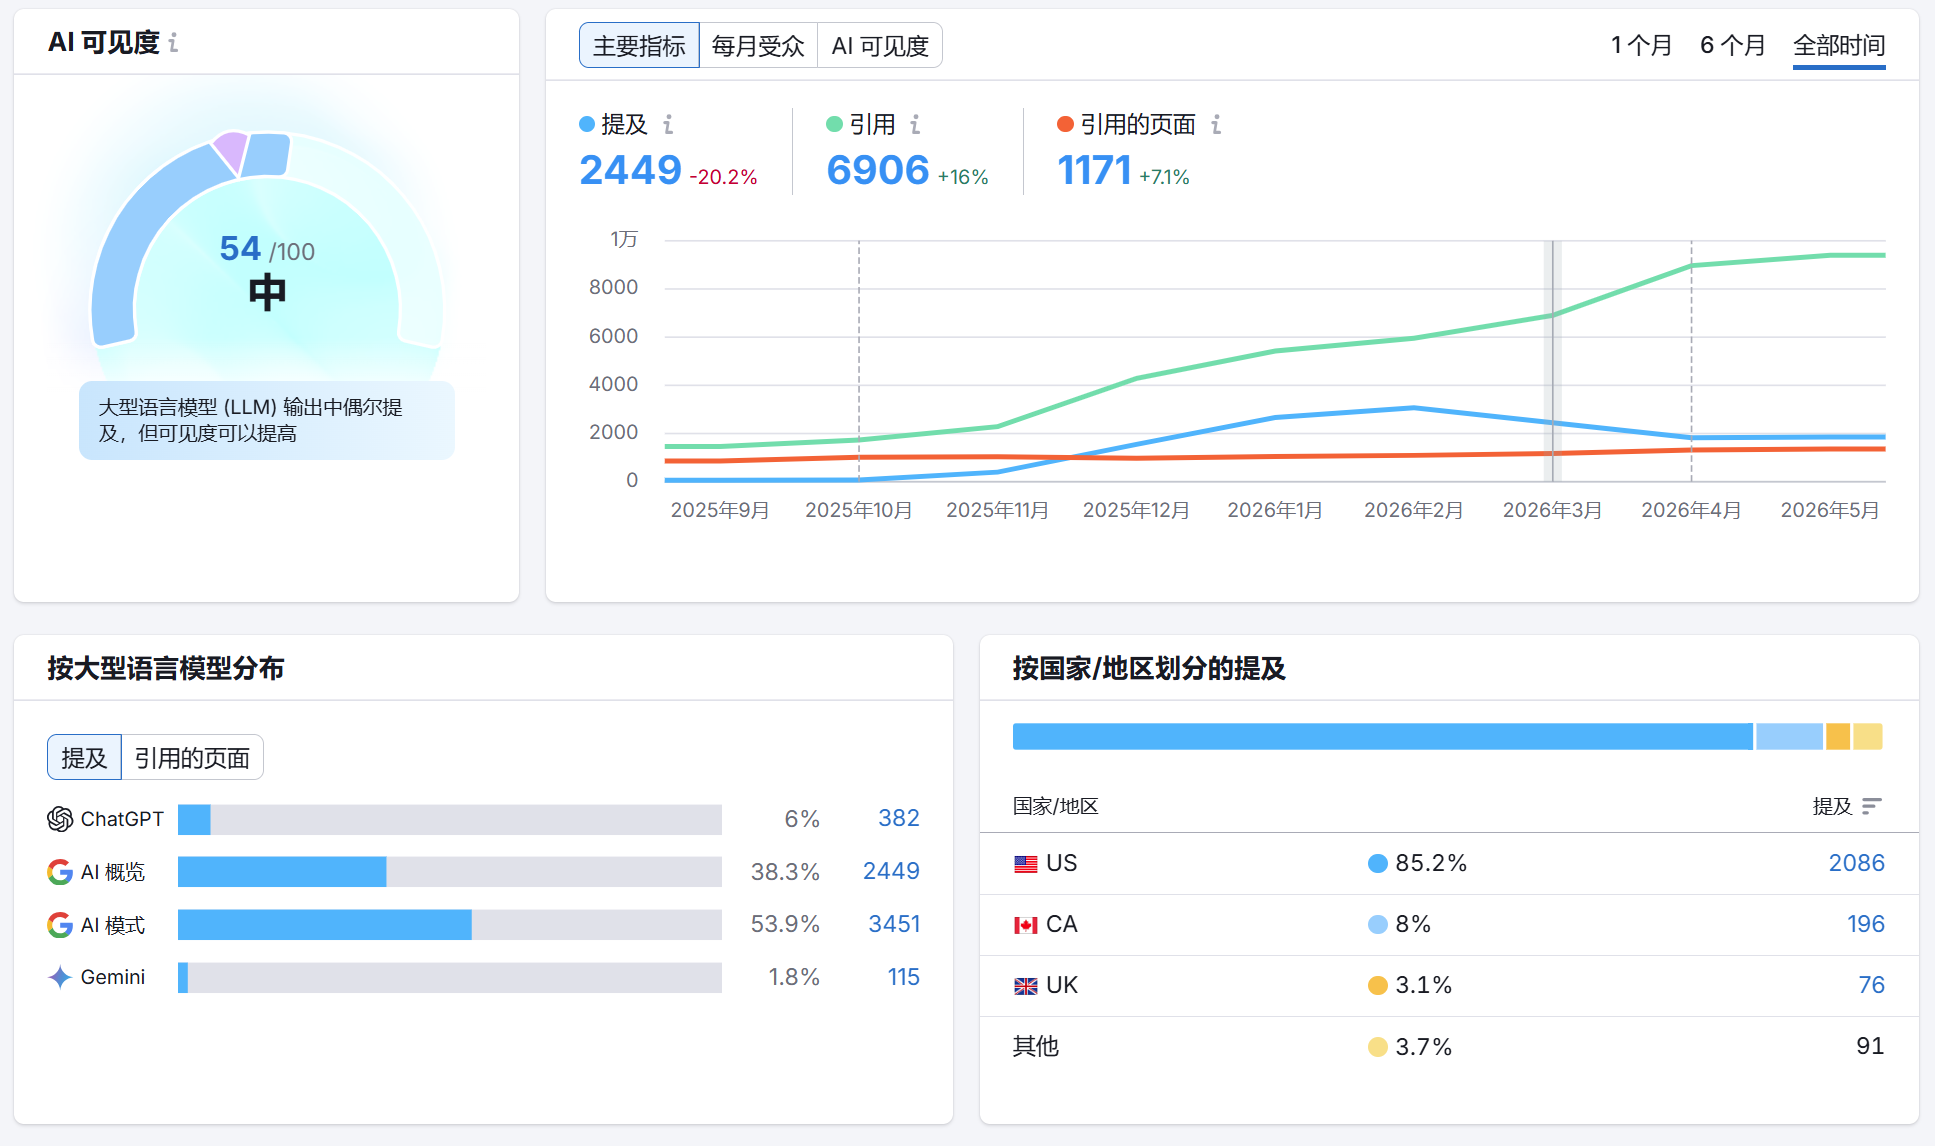Click the +16% change indicator
Viewport: 1935px width, 1146px height.
tap(963, 177)
